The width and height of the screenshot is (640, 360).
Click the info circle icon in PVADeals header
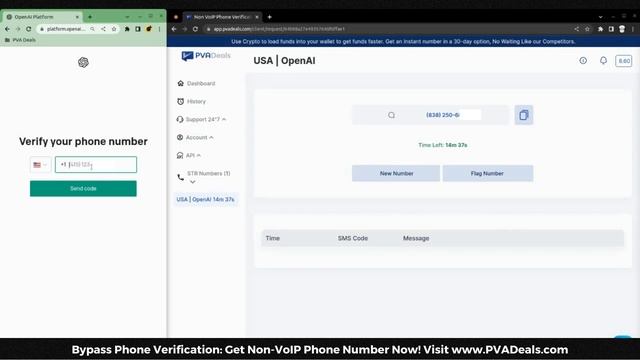tap(583, 60)
